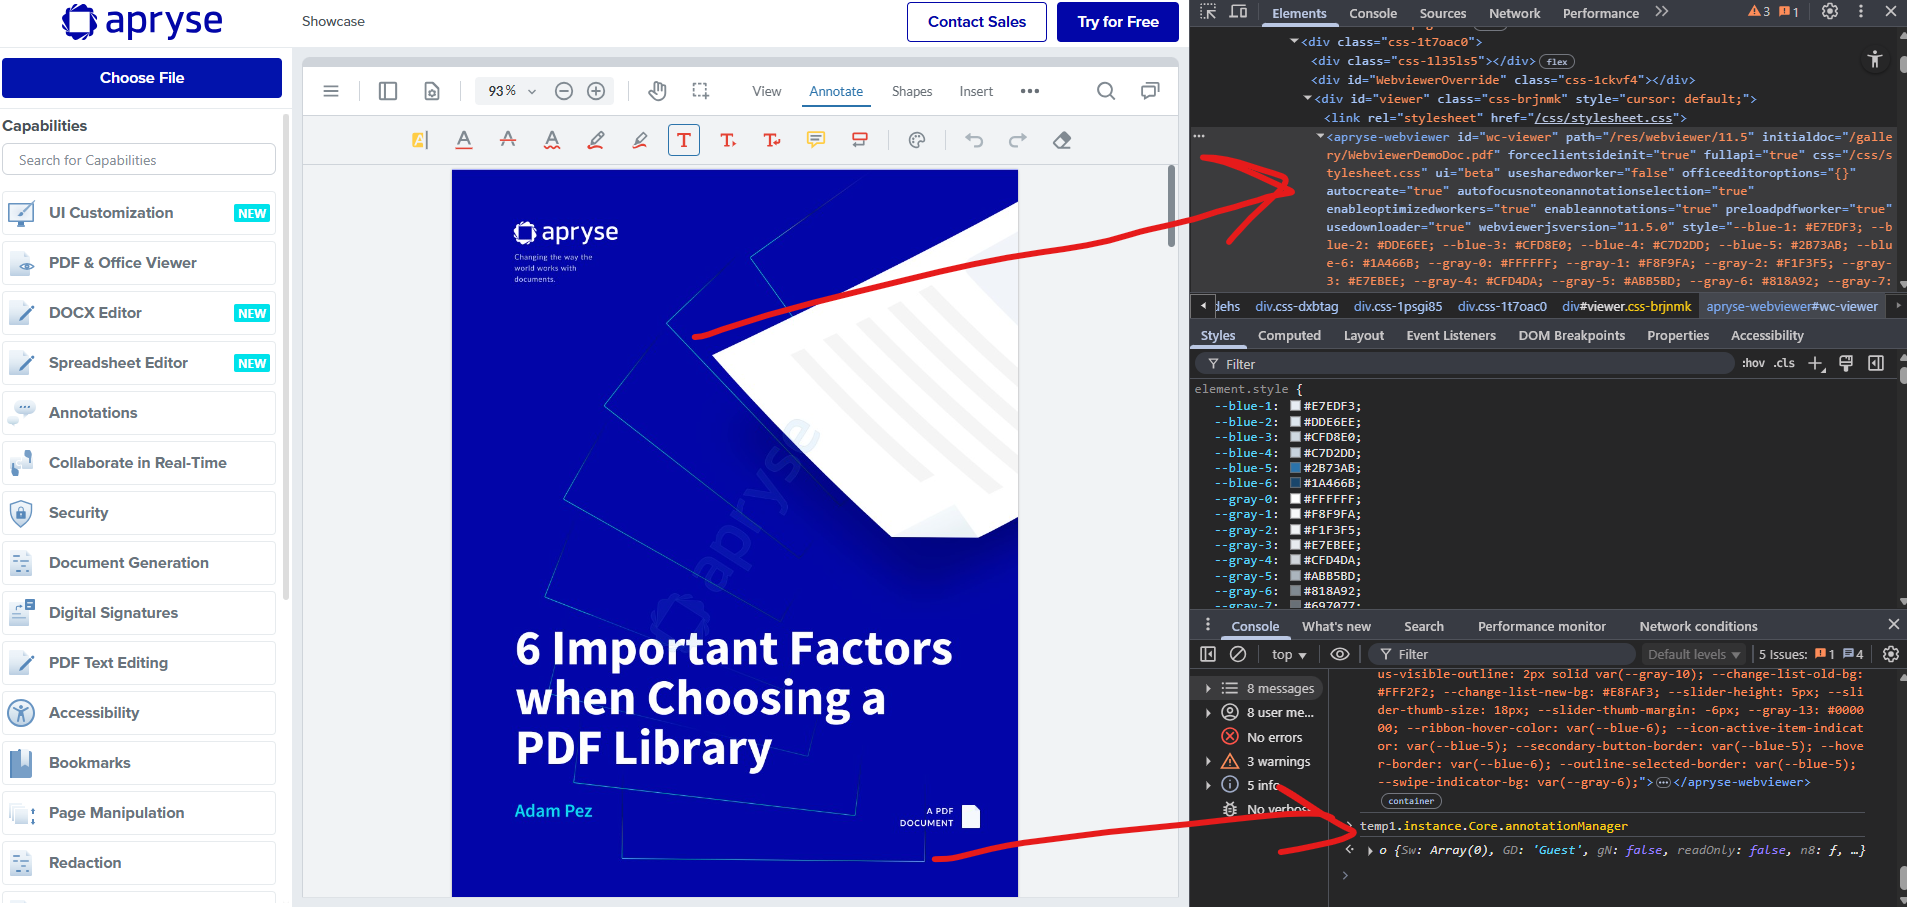Create live expression using the eye icon
This screenshot has width=1907, height=907.
[1340, 654]
